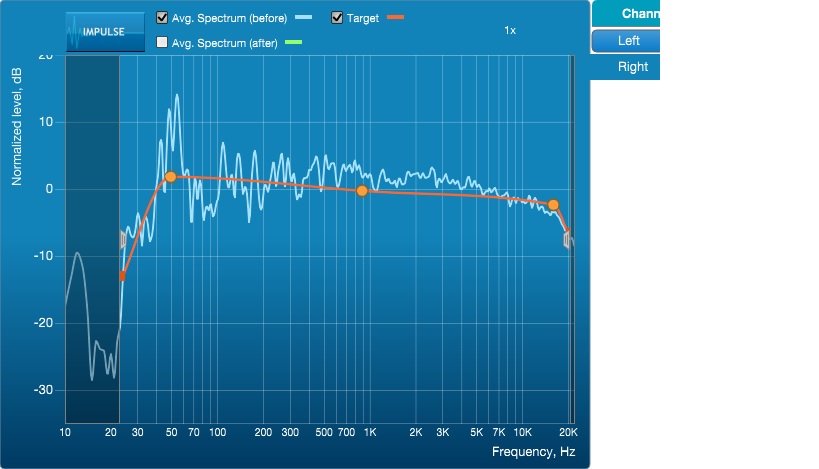Click the orange Target legend swatch
The height and width of the screenshot is (469, 819).
[395, 17]
